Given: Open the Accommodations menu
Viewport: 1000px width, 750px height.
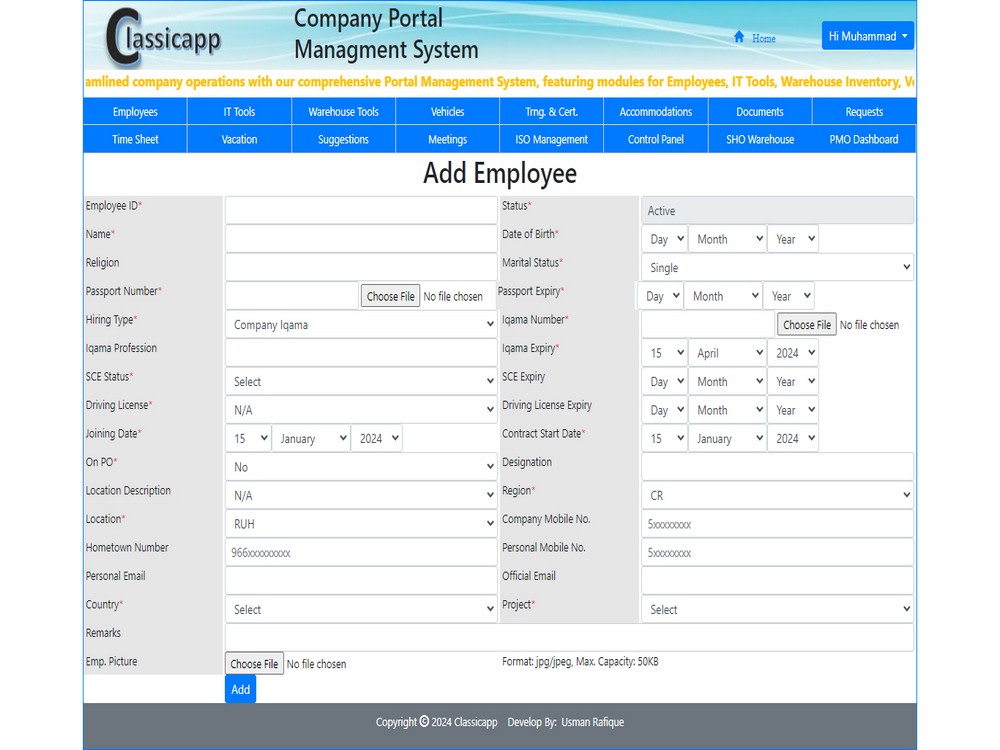Looking at the screenshot, I should click(656, 112).
